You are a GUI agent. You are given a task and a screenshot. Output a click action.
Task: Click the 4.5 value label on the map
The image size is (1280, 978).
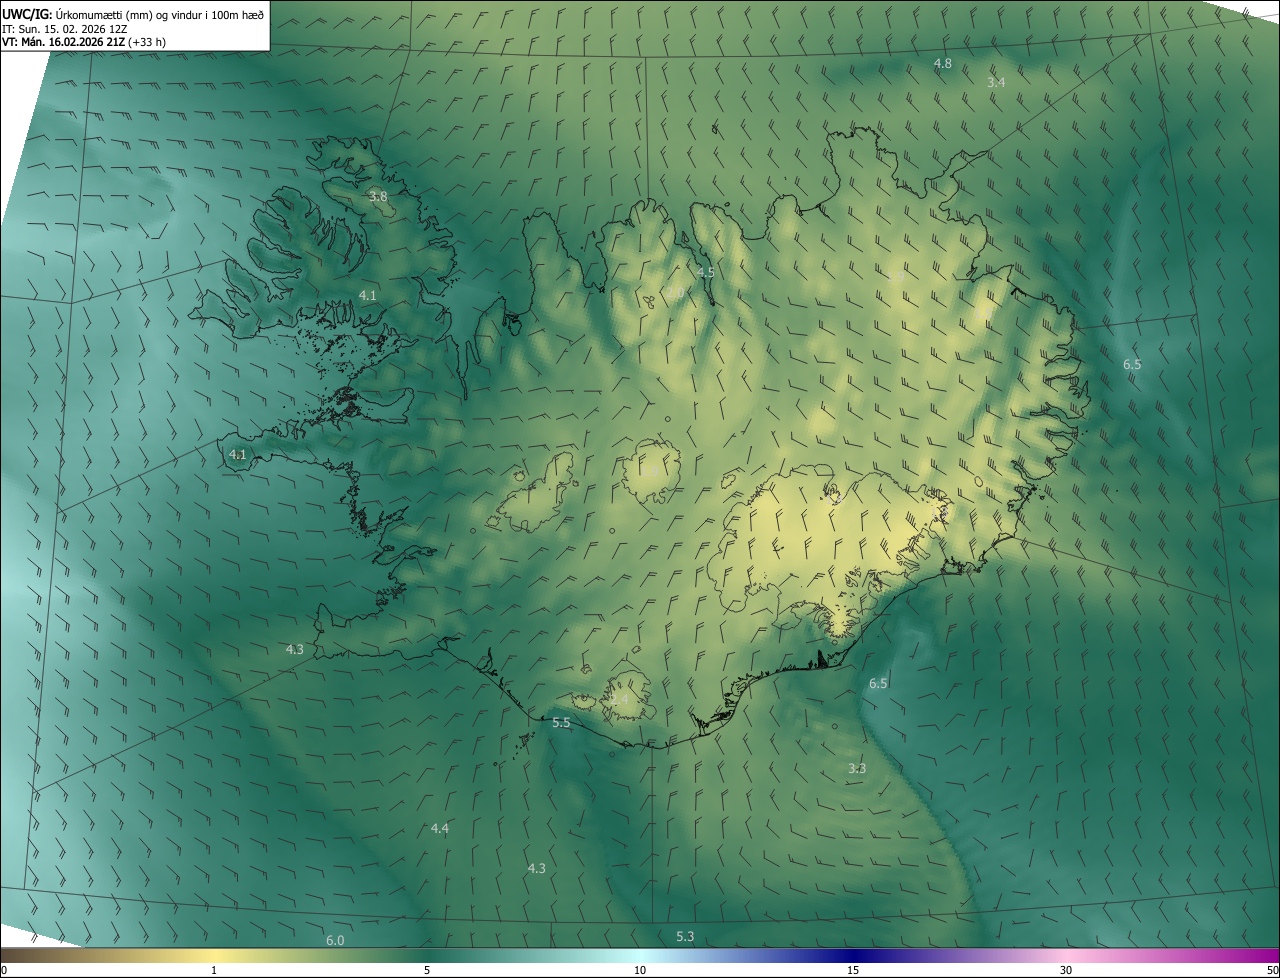(706, 273)
